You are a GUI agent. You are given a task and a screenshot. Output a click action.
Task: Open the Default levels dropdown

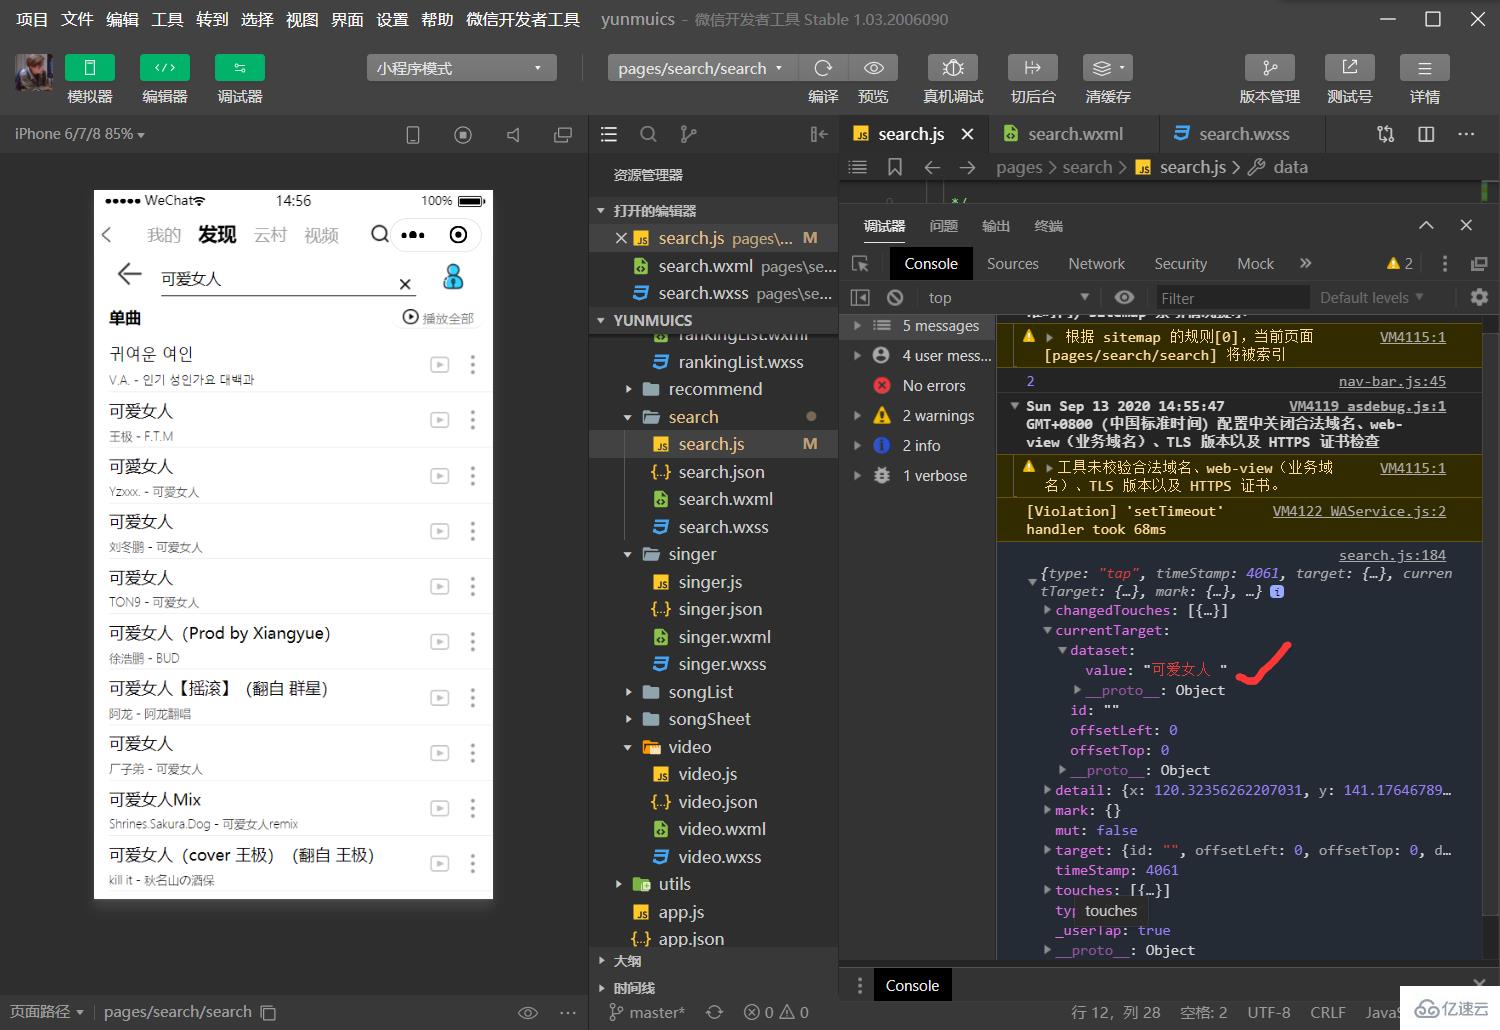click(x=1371, y=298)
